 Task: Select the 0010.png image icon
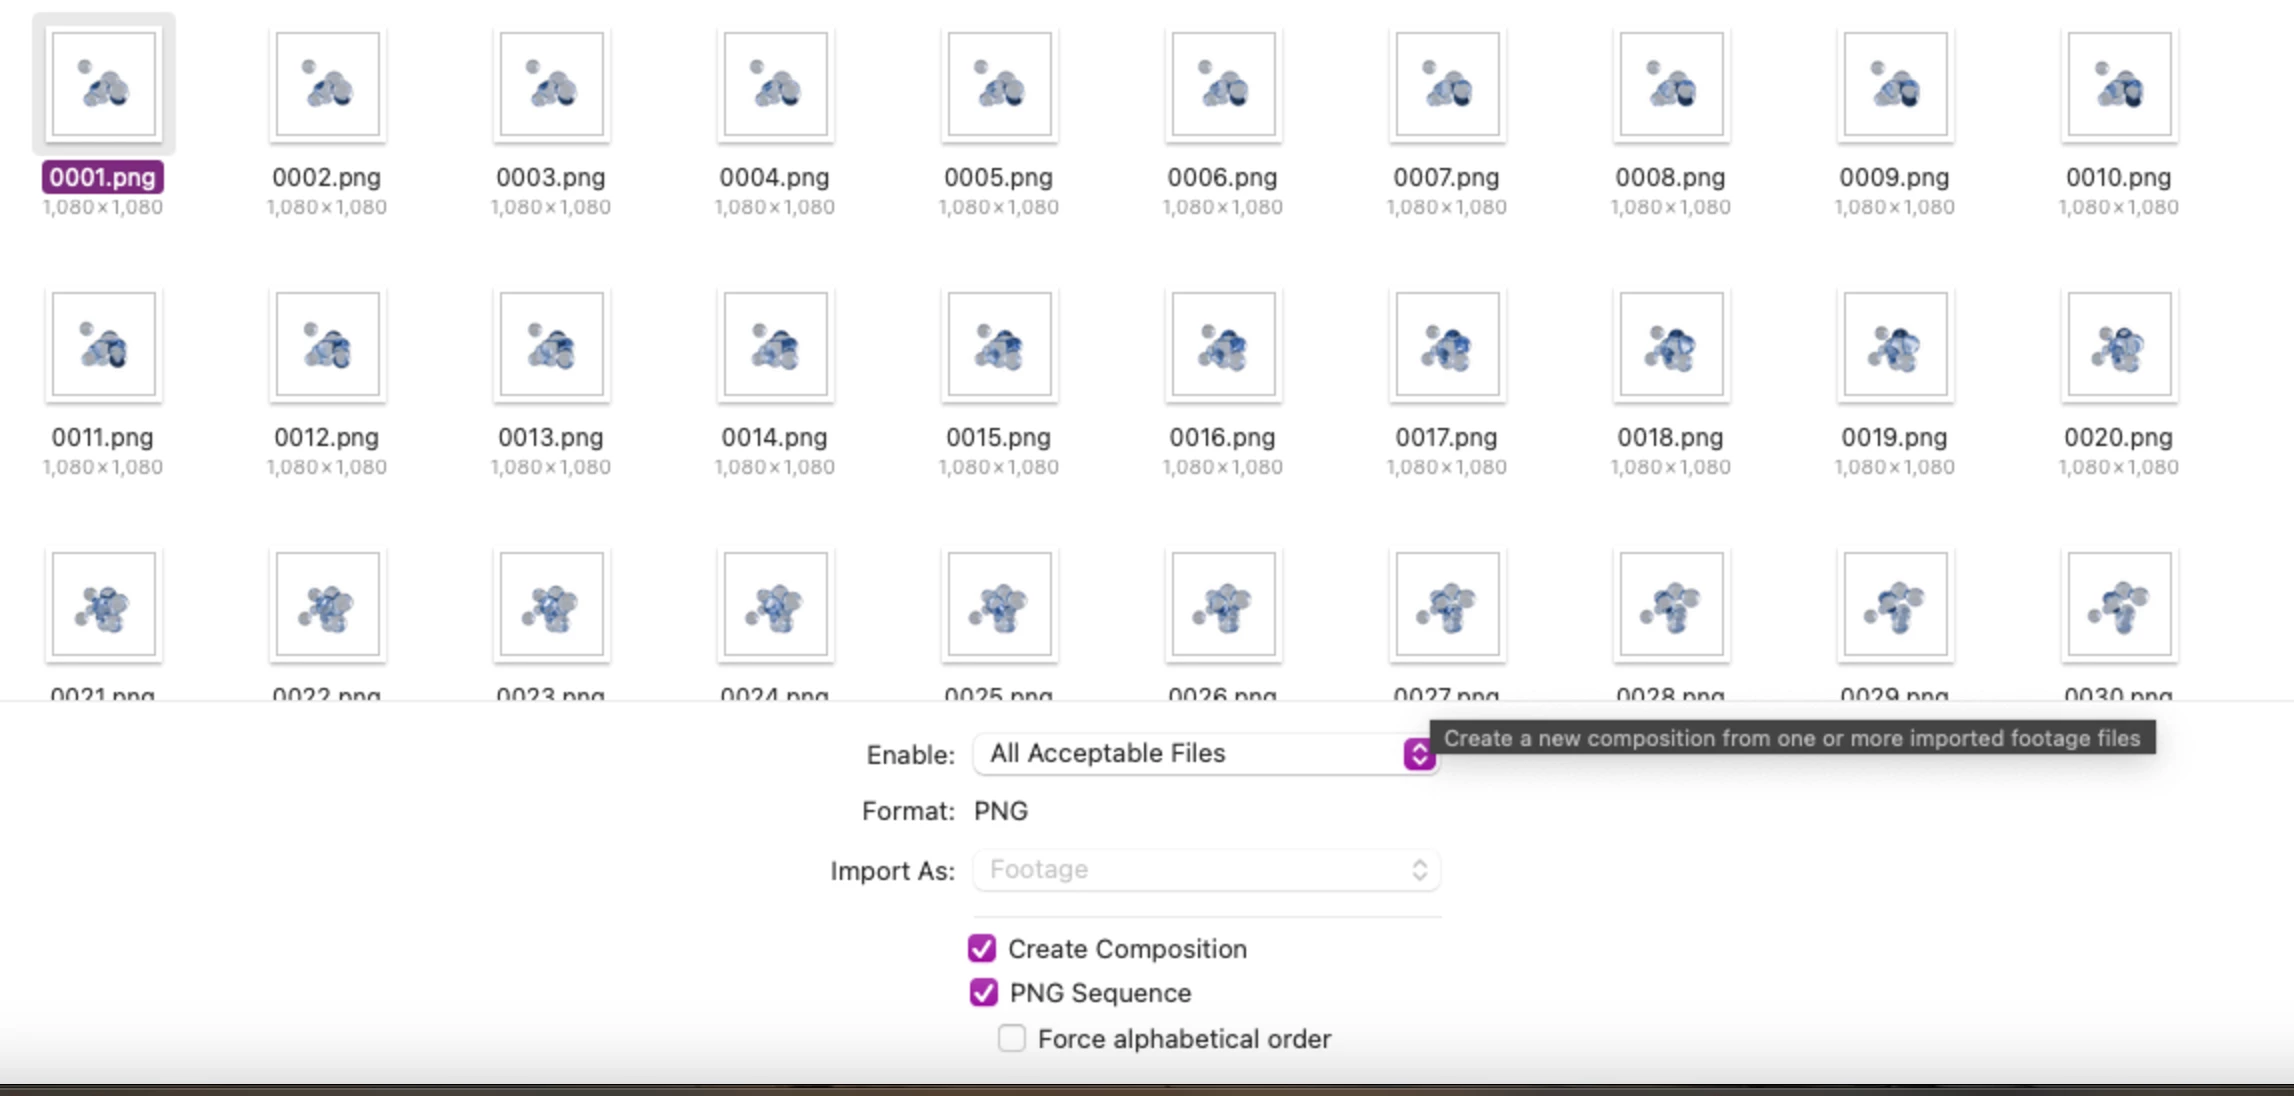2119,85
